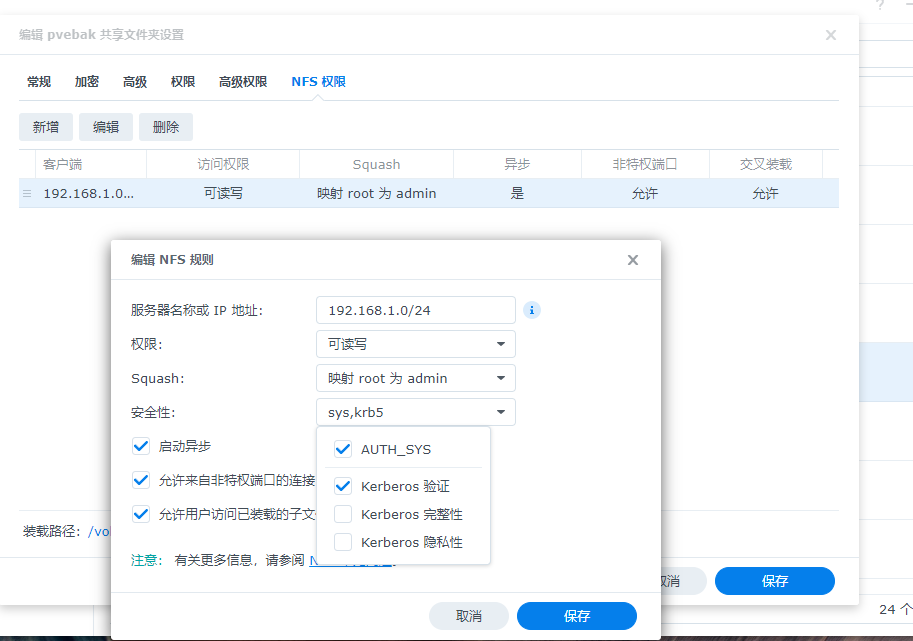Enable Kerberos 完整性 option
The width and height of the screenshot is (913, 641).
click(343, 514)
